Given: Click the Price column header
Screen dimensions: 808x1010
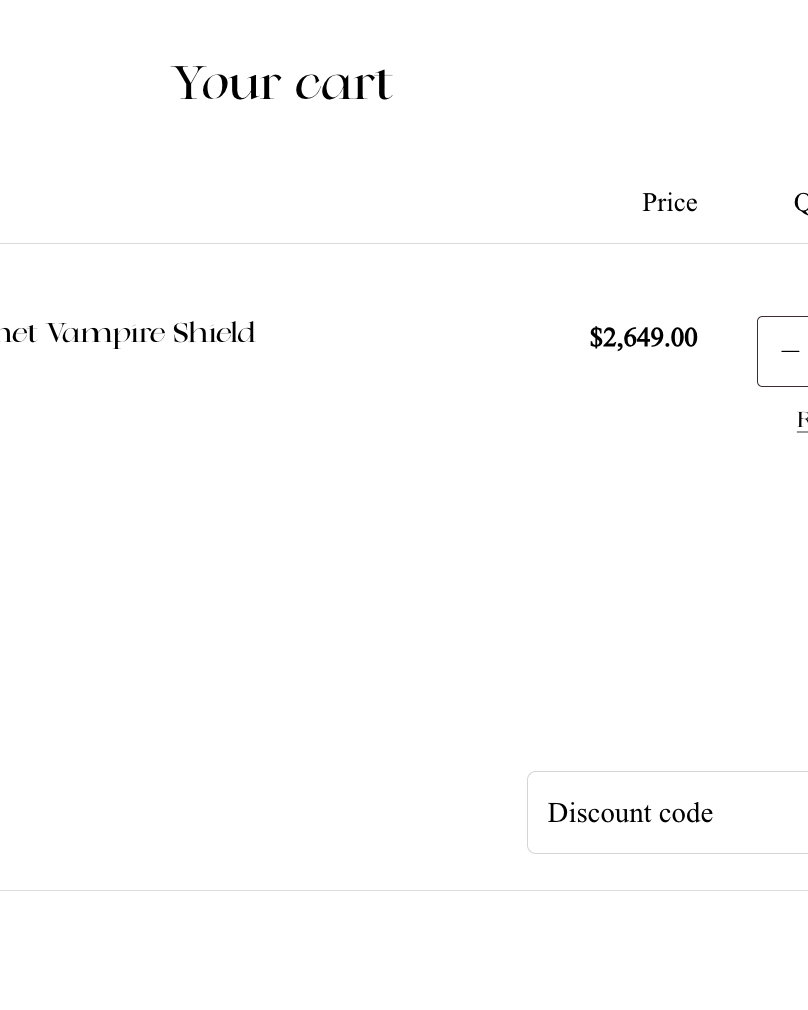Looking at the screenshot, I should tap(669, 203).
